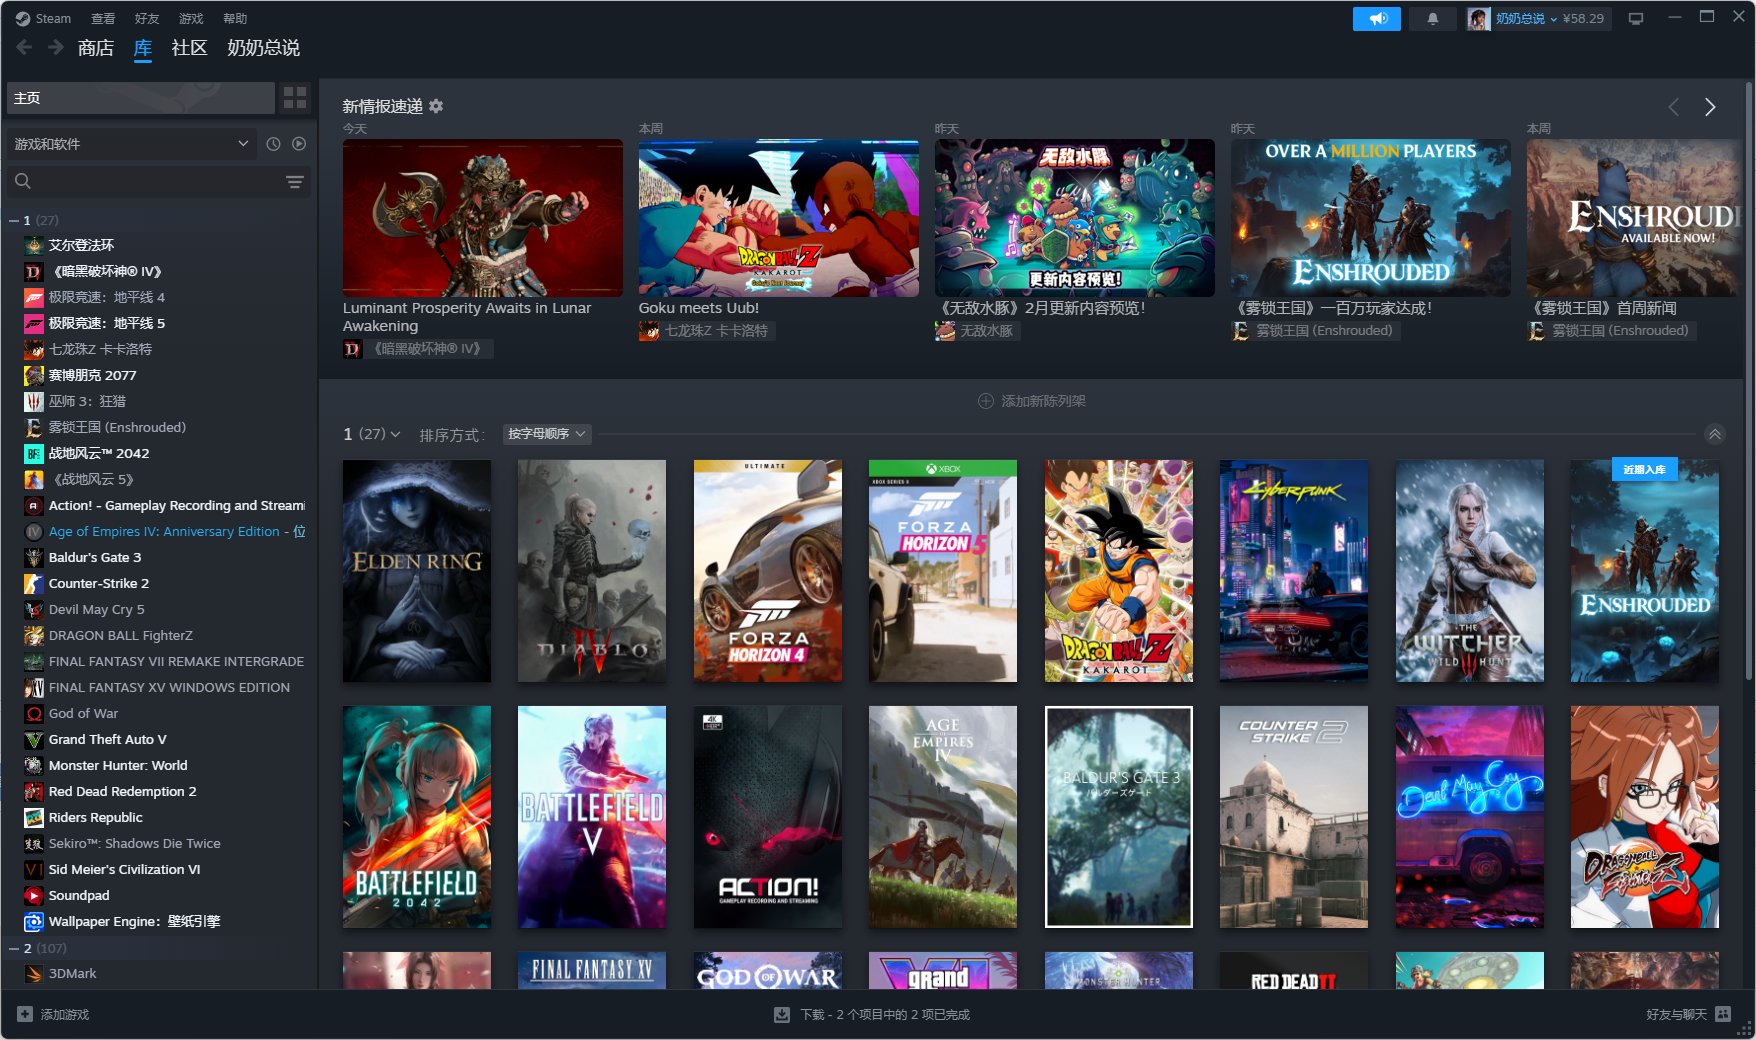1756x1040 pixels.
Task: Open the 查看 menu
Action: click(x=103, y=18)
